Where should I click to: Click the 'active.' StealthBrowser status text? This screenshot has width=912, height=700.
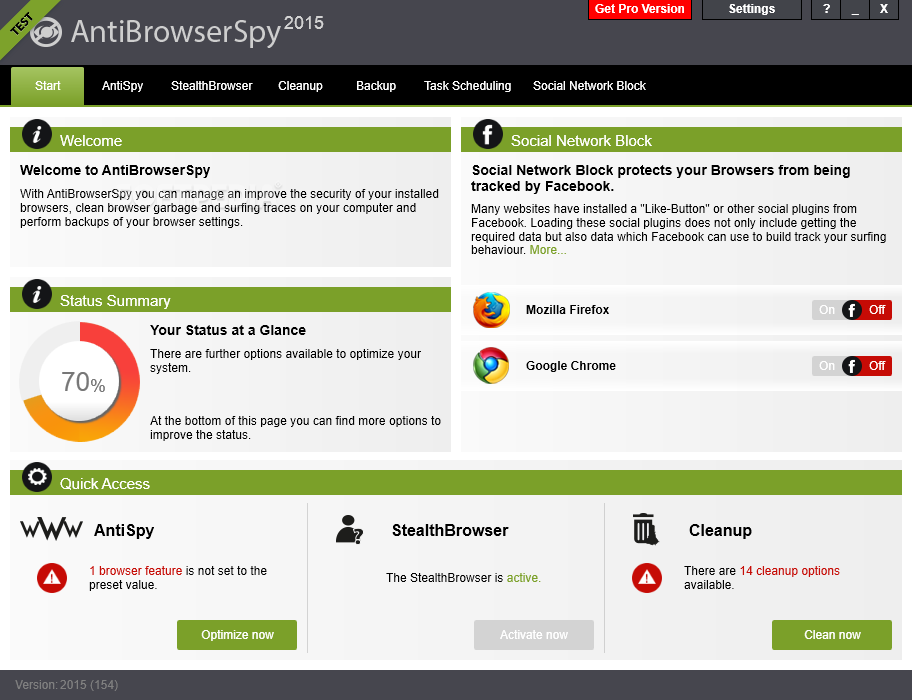click(x=523, y=578)
